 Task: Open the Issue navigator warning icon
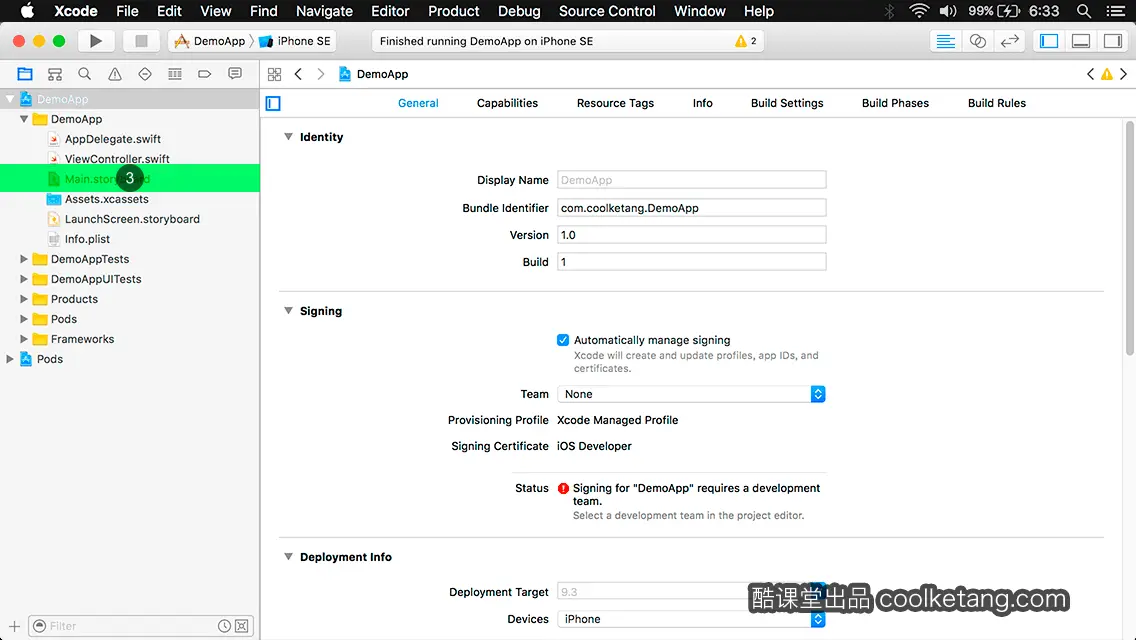[115, 74]
